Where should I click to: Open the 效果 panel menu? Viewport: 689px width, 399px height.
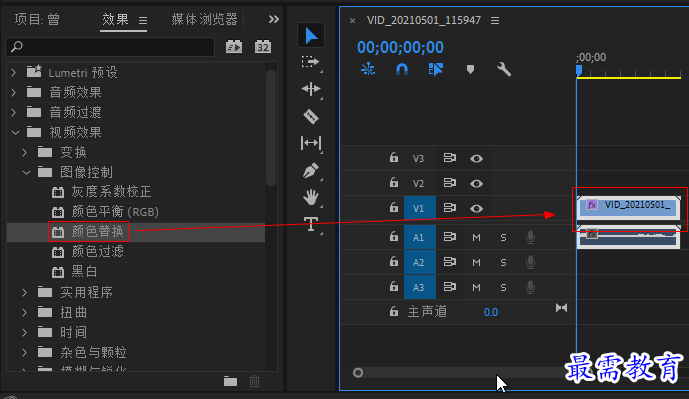click(x=143, y=20)
